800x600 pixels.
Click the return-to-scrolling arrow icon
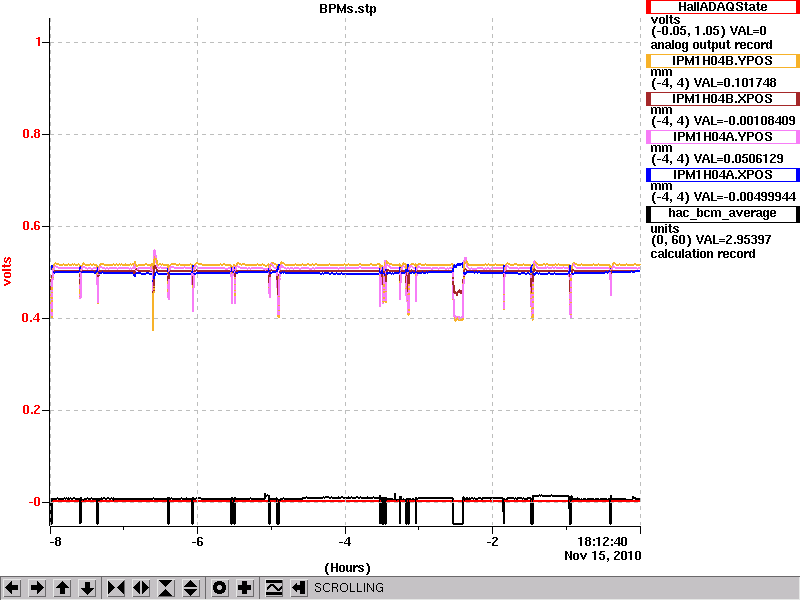coord(299,588)
